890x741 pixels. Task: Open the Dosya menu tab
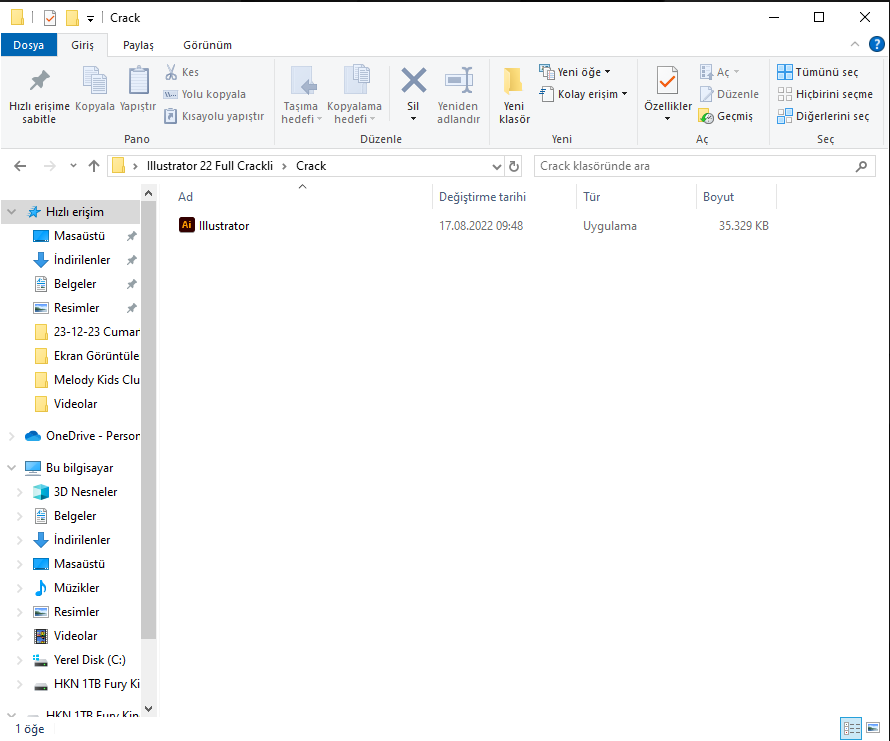coord(28,45)
